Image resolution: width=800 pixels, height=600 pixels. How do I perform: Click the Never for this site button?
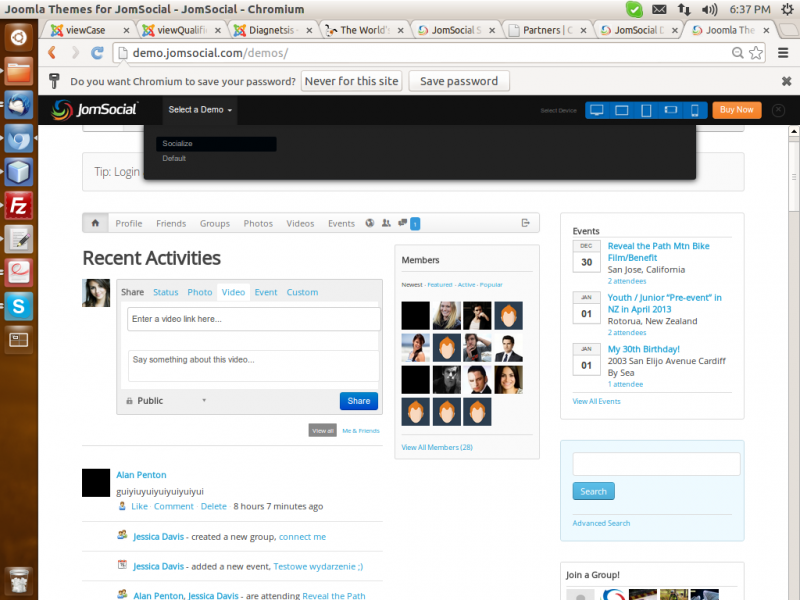point(352,81)
